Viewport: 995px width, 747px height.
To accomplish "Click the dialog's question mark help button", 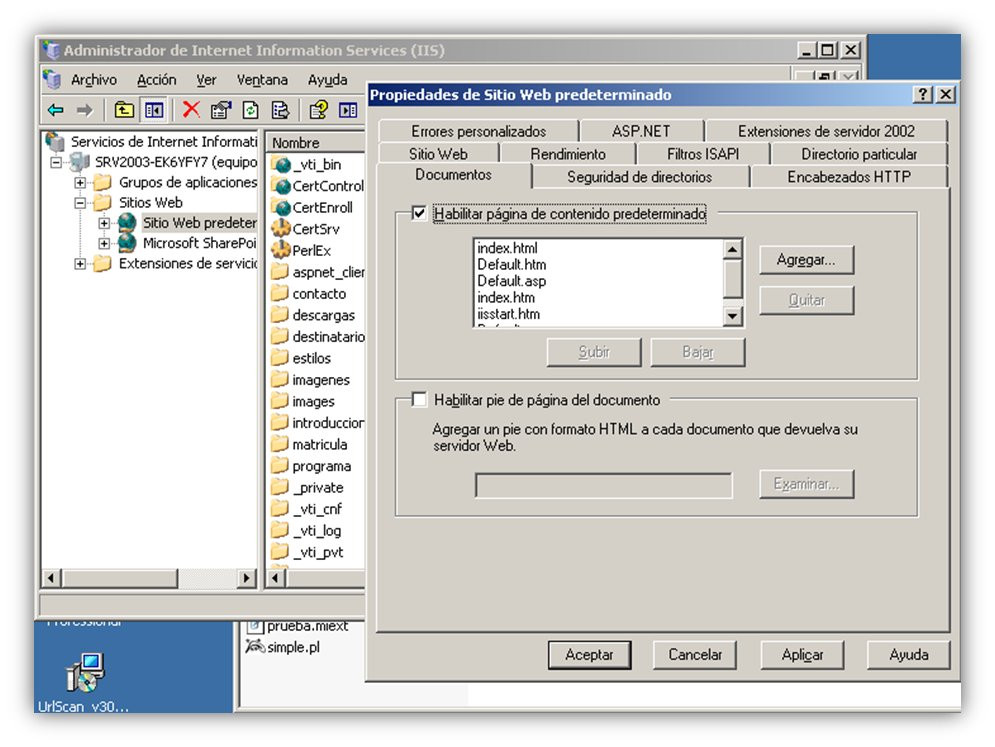I will pyautogui.click(x=923, y=95).
